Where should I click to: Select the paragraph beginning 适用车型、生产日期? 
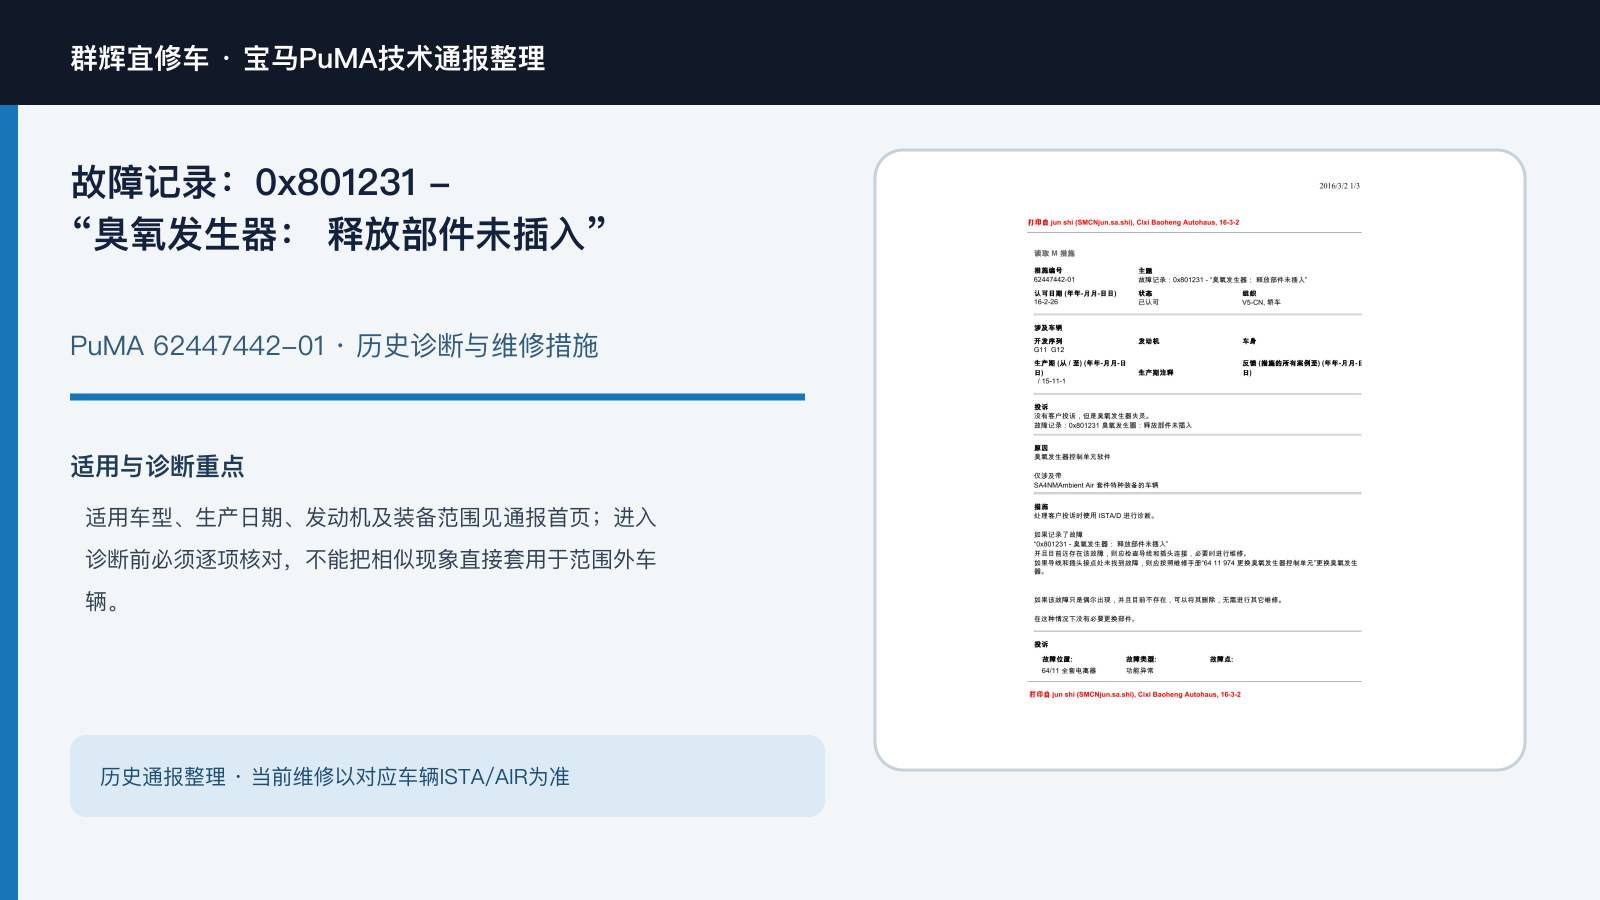[370, 559]
